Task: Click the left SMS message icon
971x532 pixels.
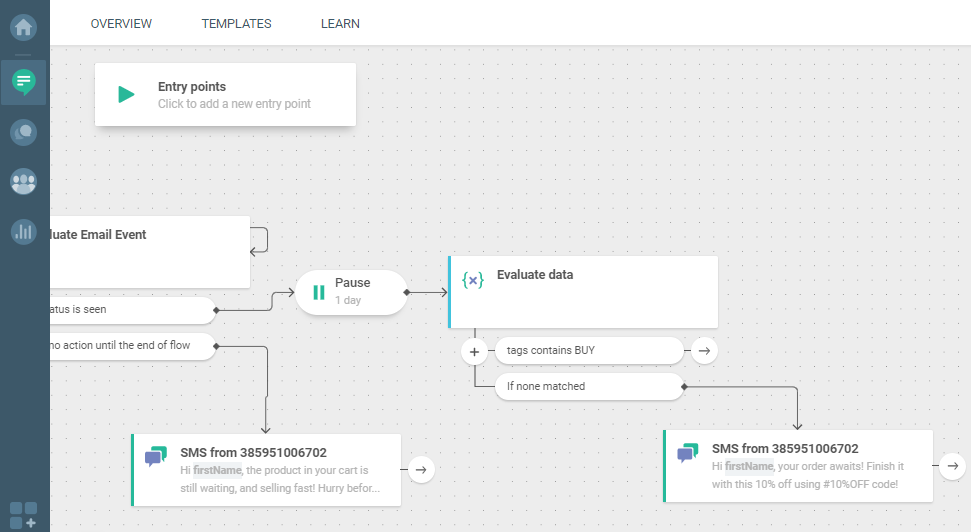Action: point(156,457)
